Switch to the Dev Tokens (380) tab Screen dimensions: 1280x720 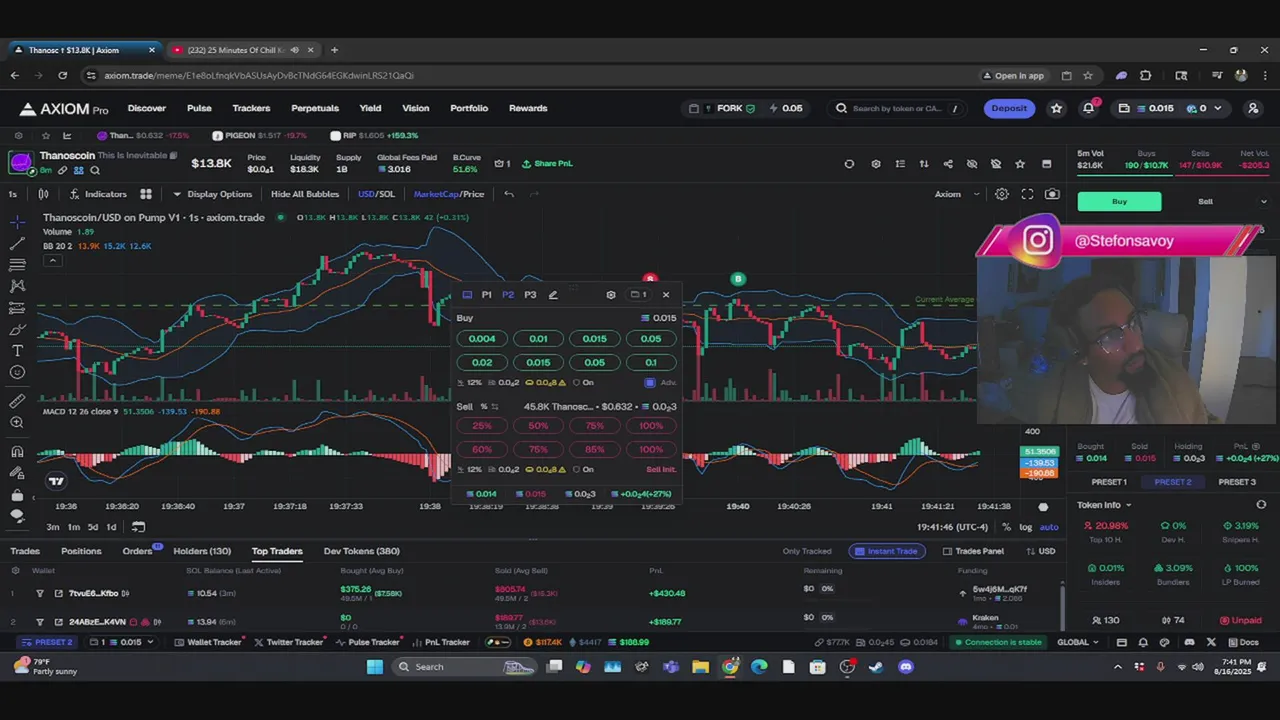361,551
